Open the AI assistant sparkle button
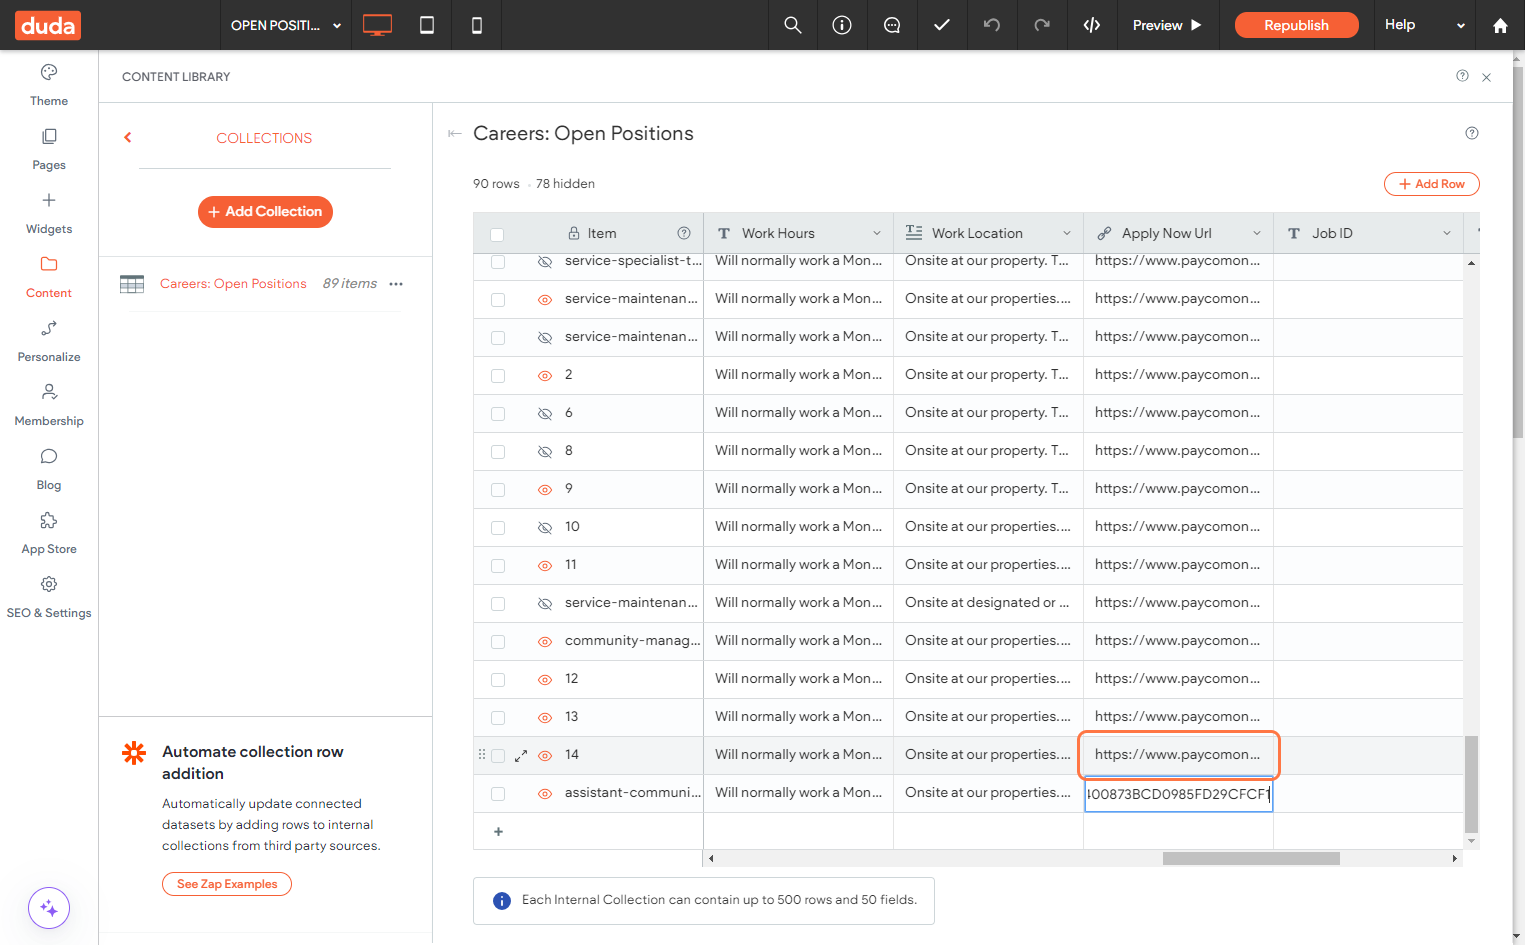This screenshot has width=1525, height=945. 49,908
